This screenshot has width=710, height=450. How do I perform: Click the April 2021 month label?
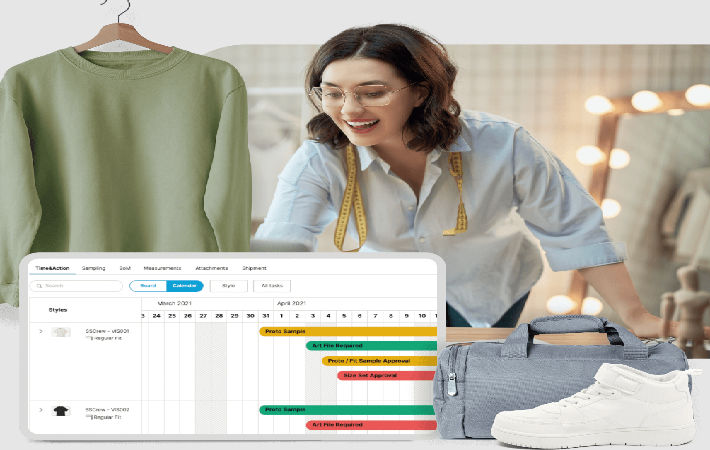(291, 303)
